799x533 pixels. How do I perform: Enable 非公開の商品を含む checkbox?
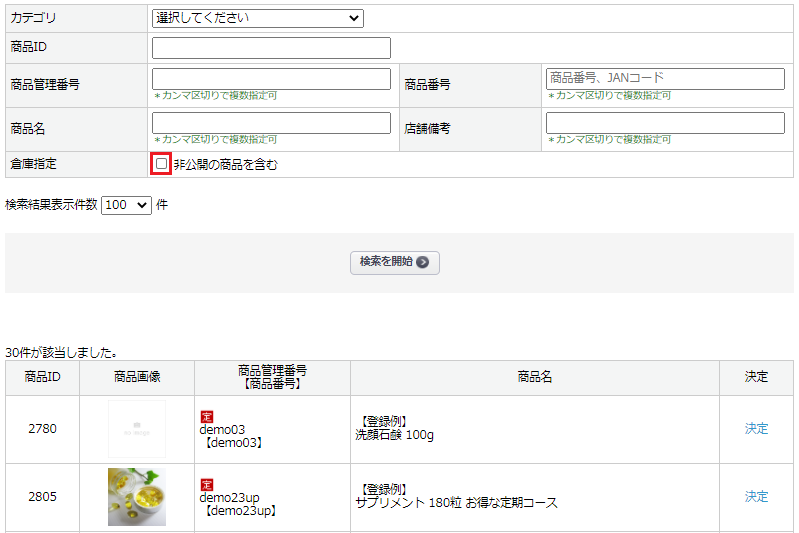[161, 164]
